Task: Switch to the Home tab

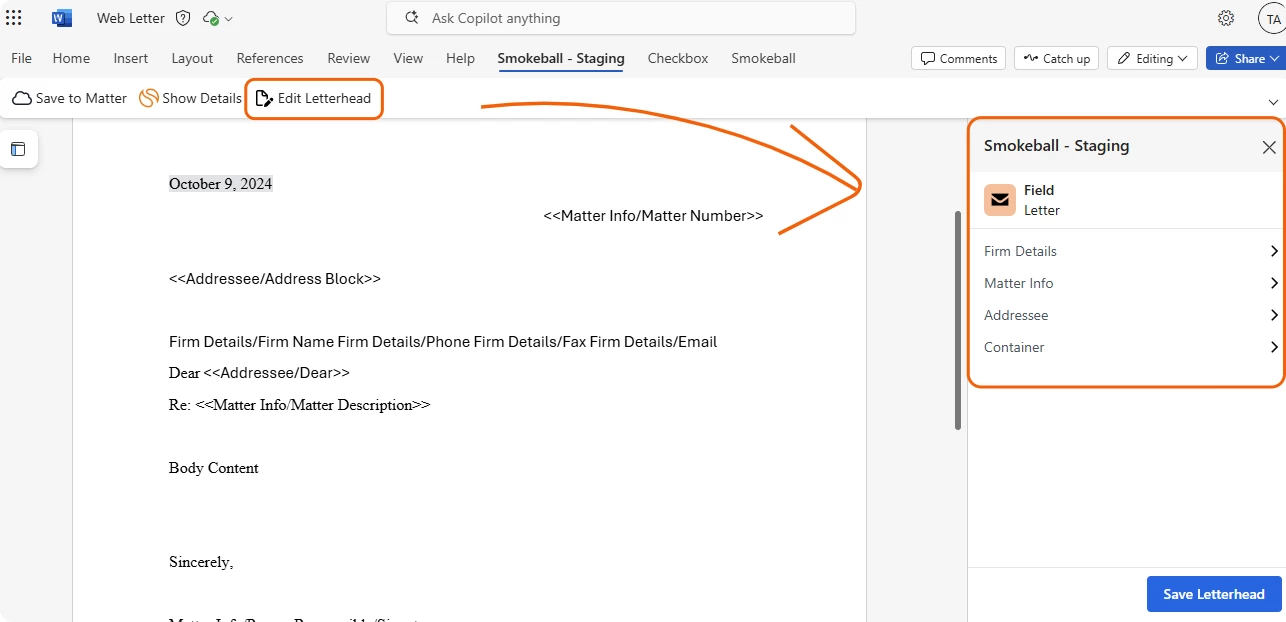Action: pos(71,58)
